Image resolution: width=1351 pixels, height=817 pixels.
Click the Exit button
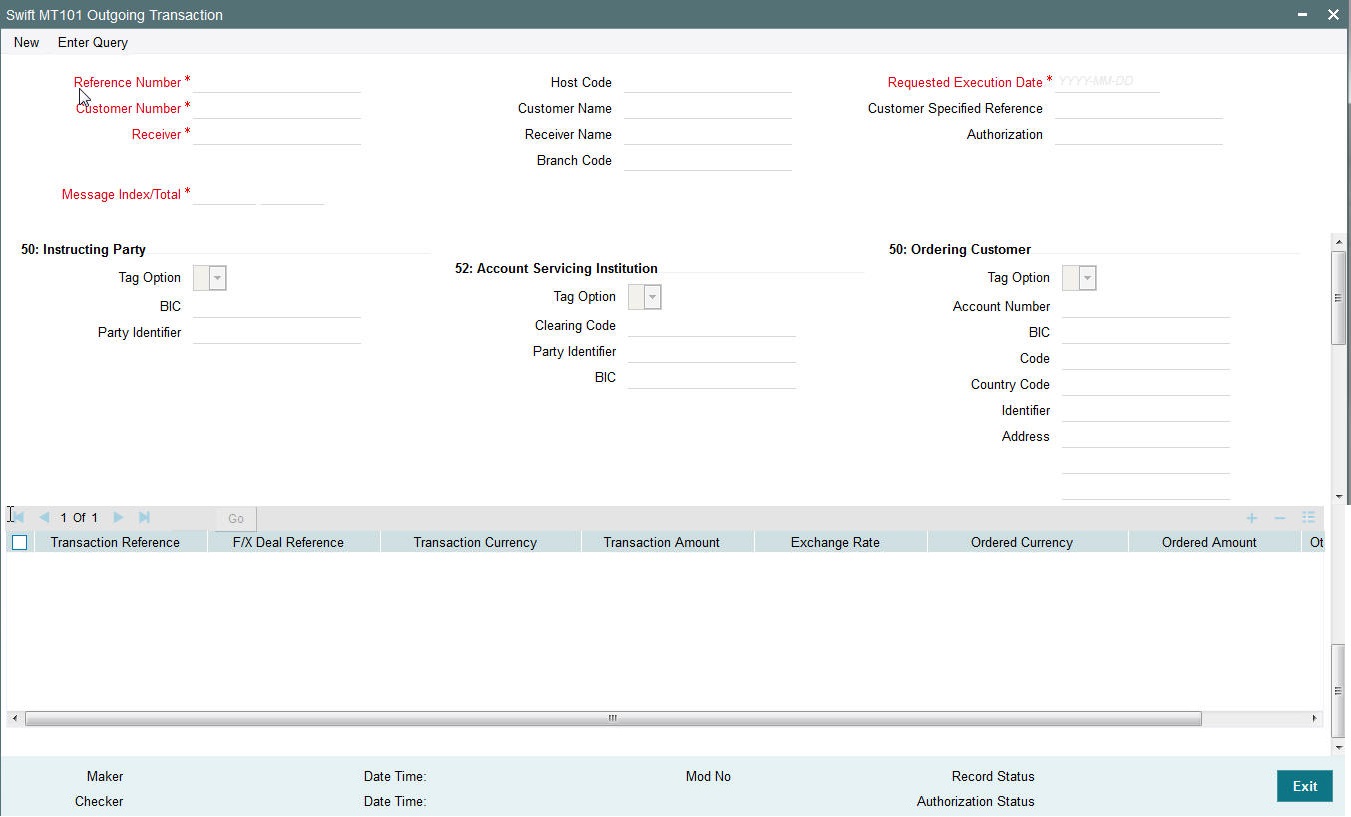coord(1305,786)
